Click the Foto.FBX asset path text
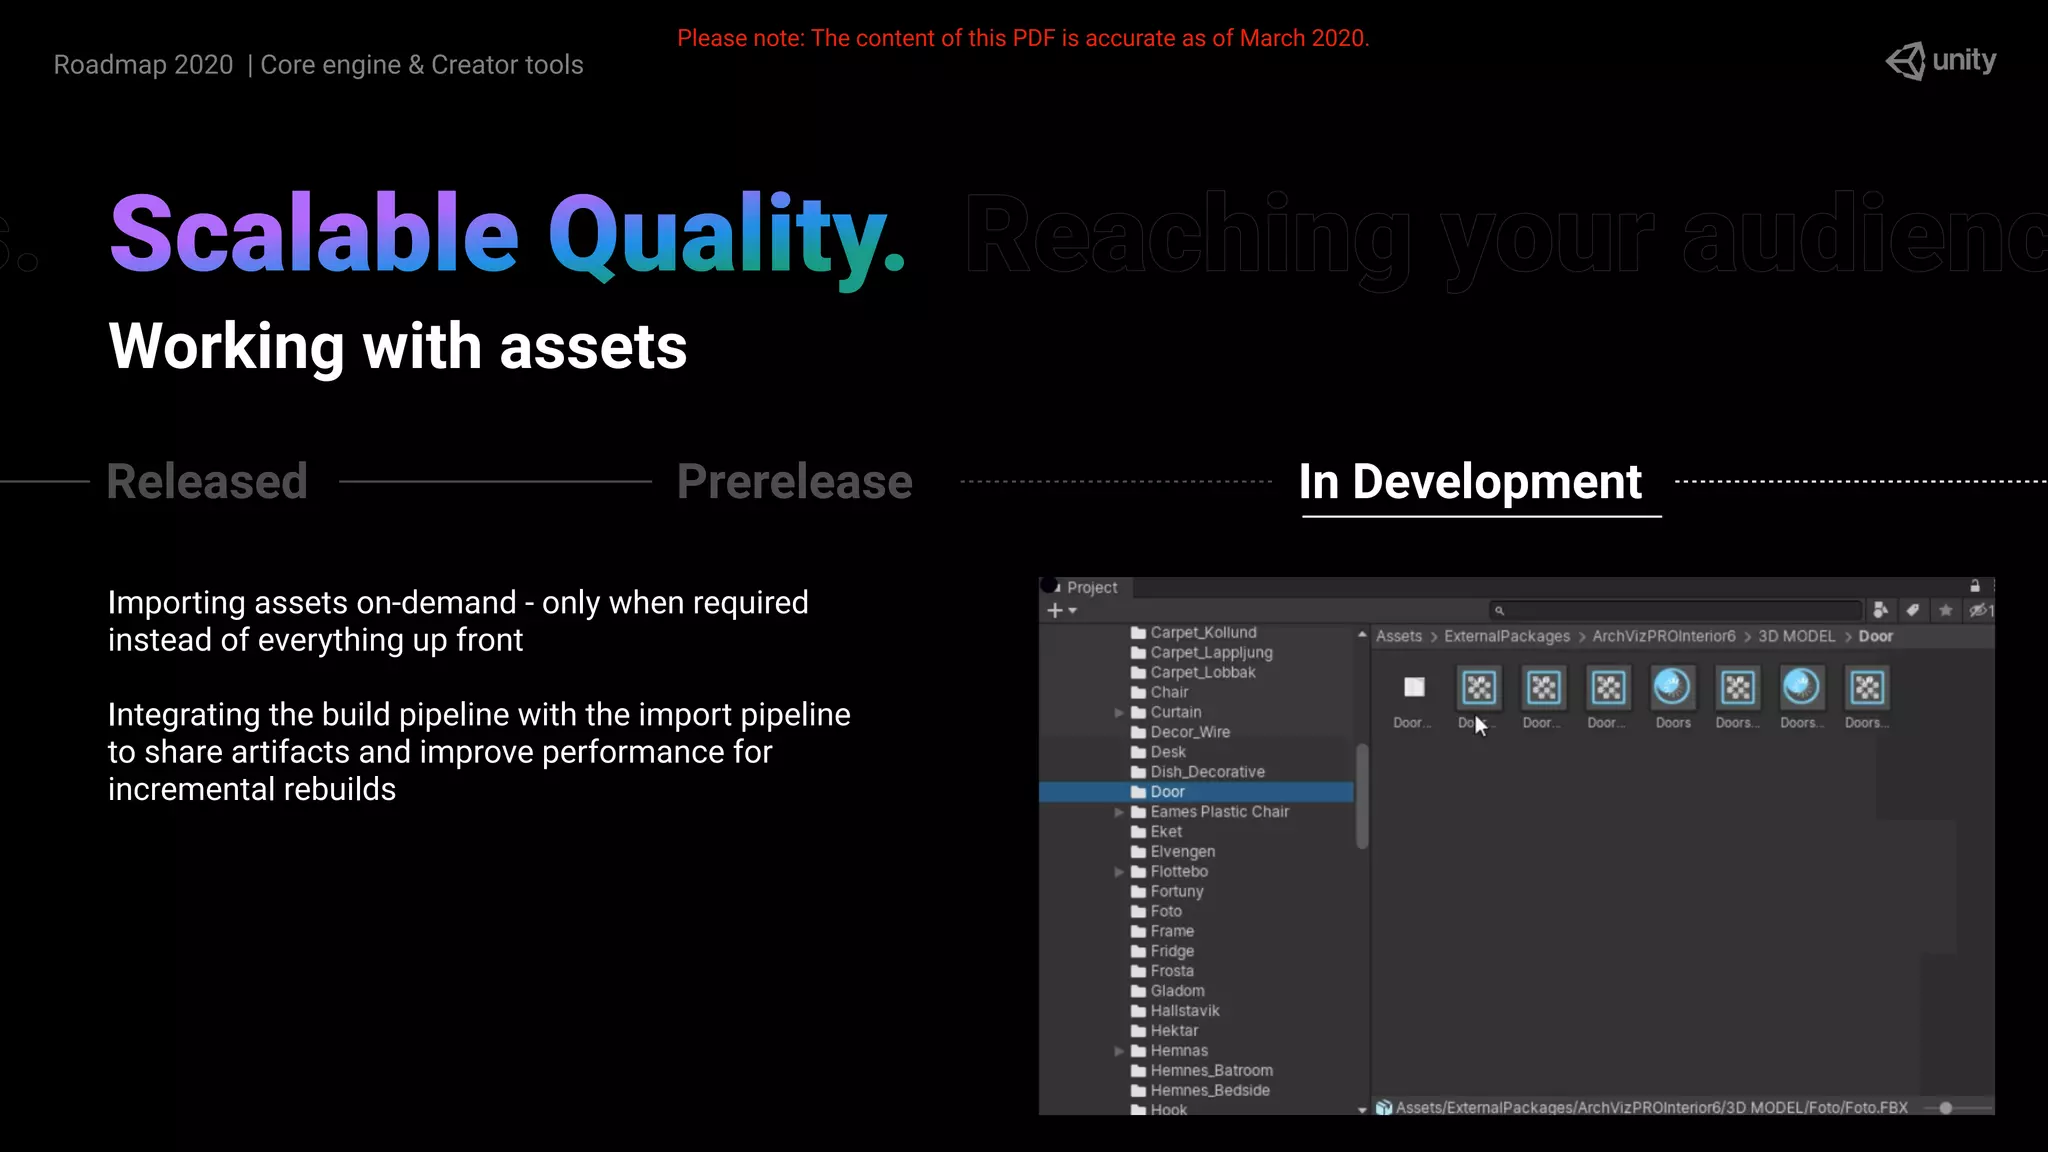Screen dimensions: 2048x1152 pos(1651,1108)
